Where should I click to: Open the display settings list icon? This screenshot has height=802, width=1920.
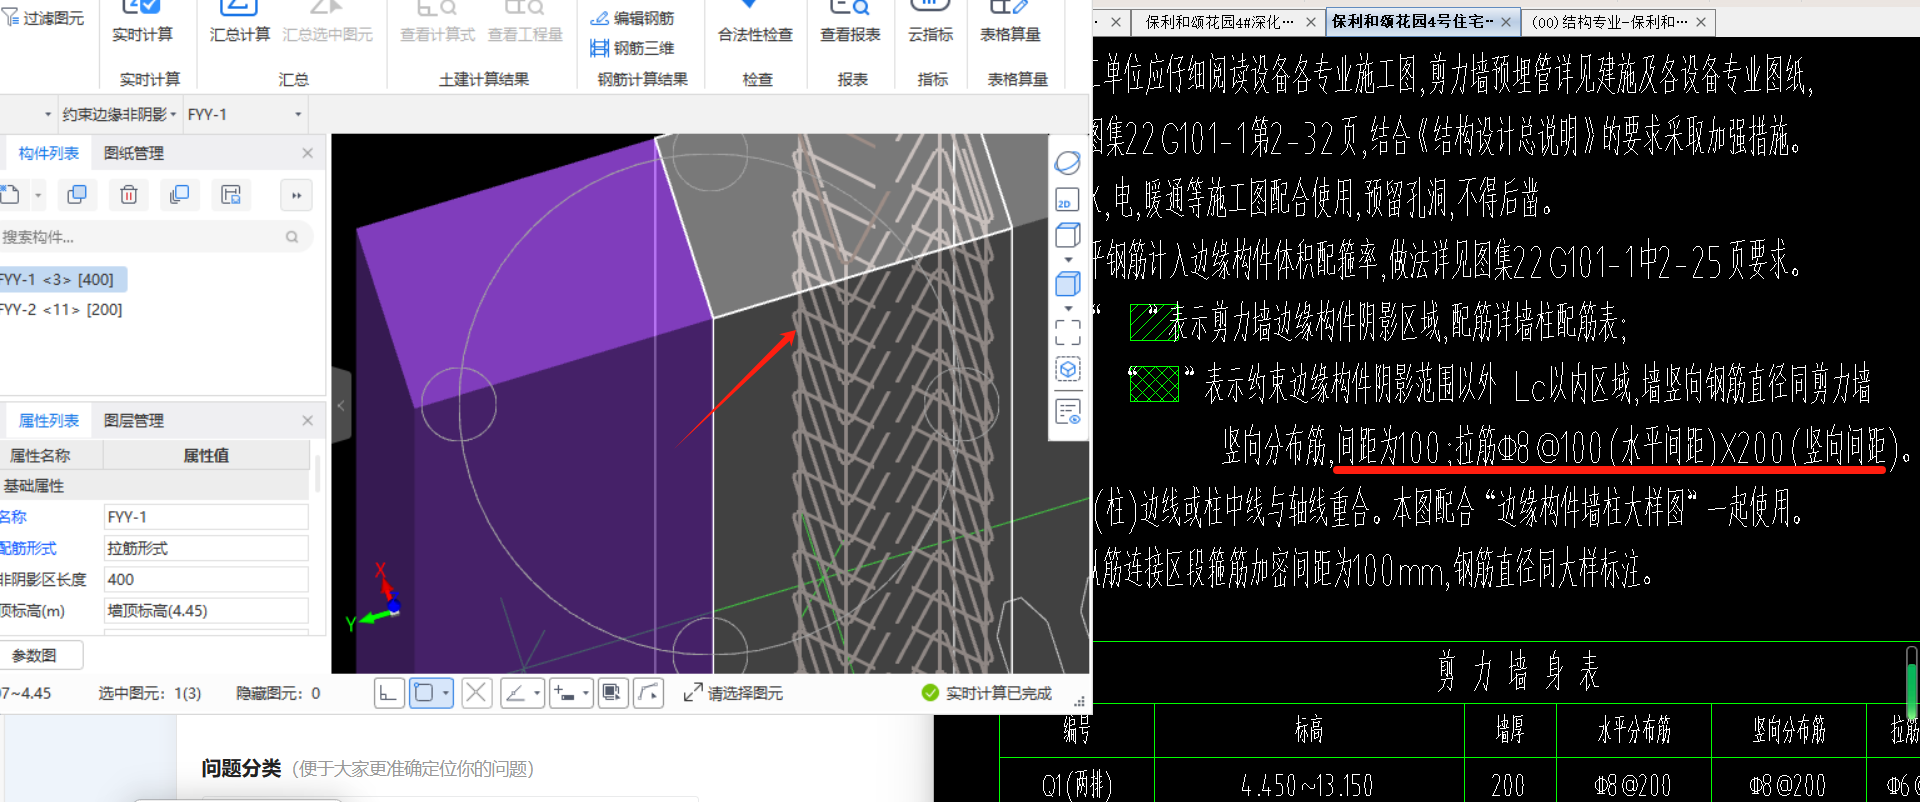1068,411
